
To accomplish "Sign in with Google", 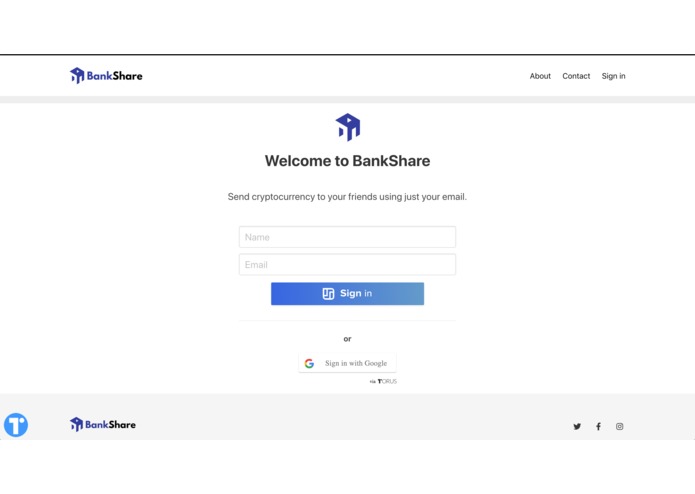I will (347, 363).
